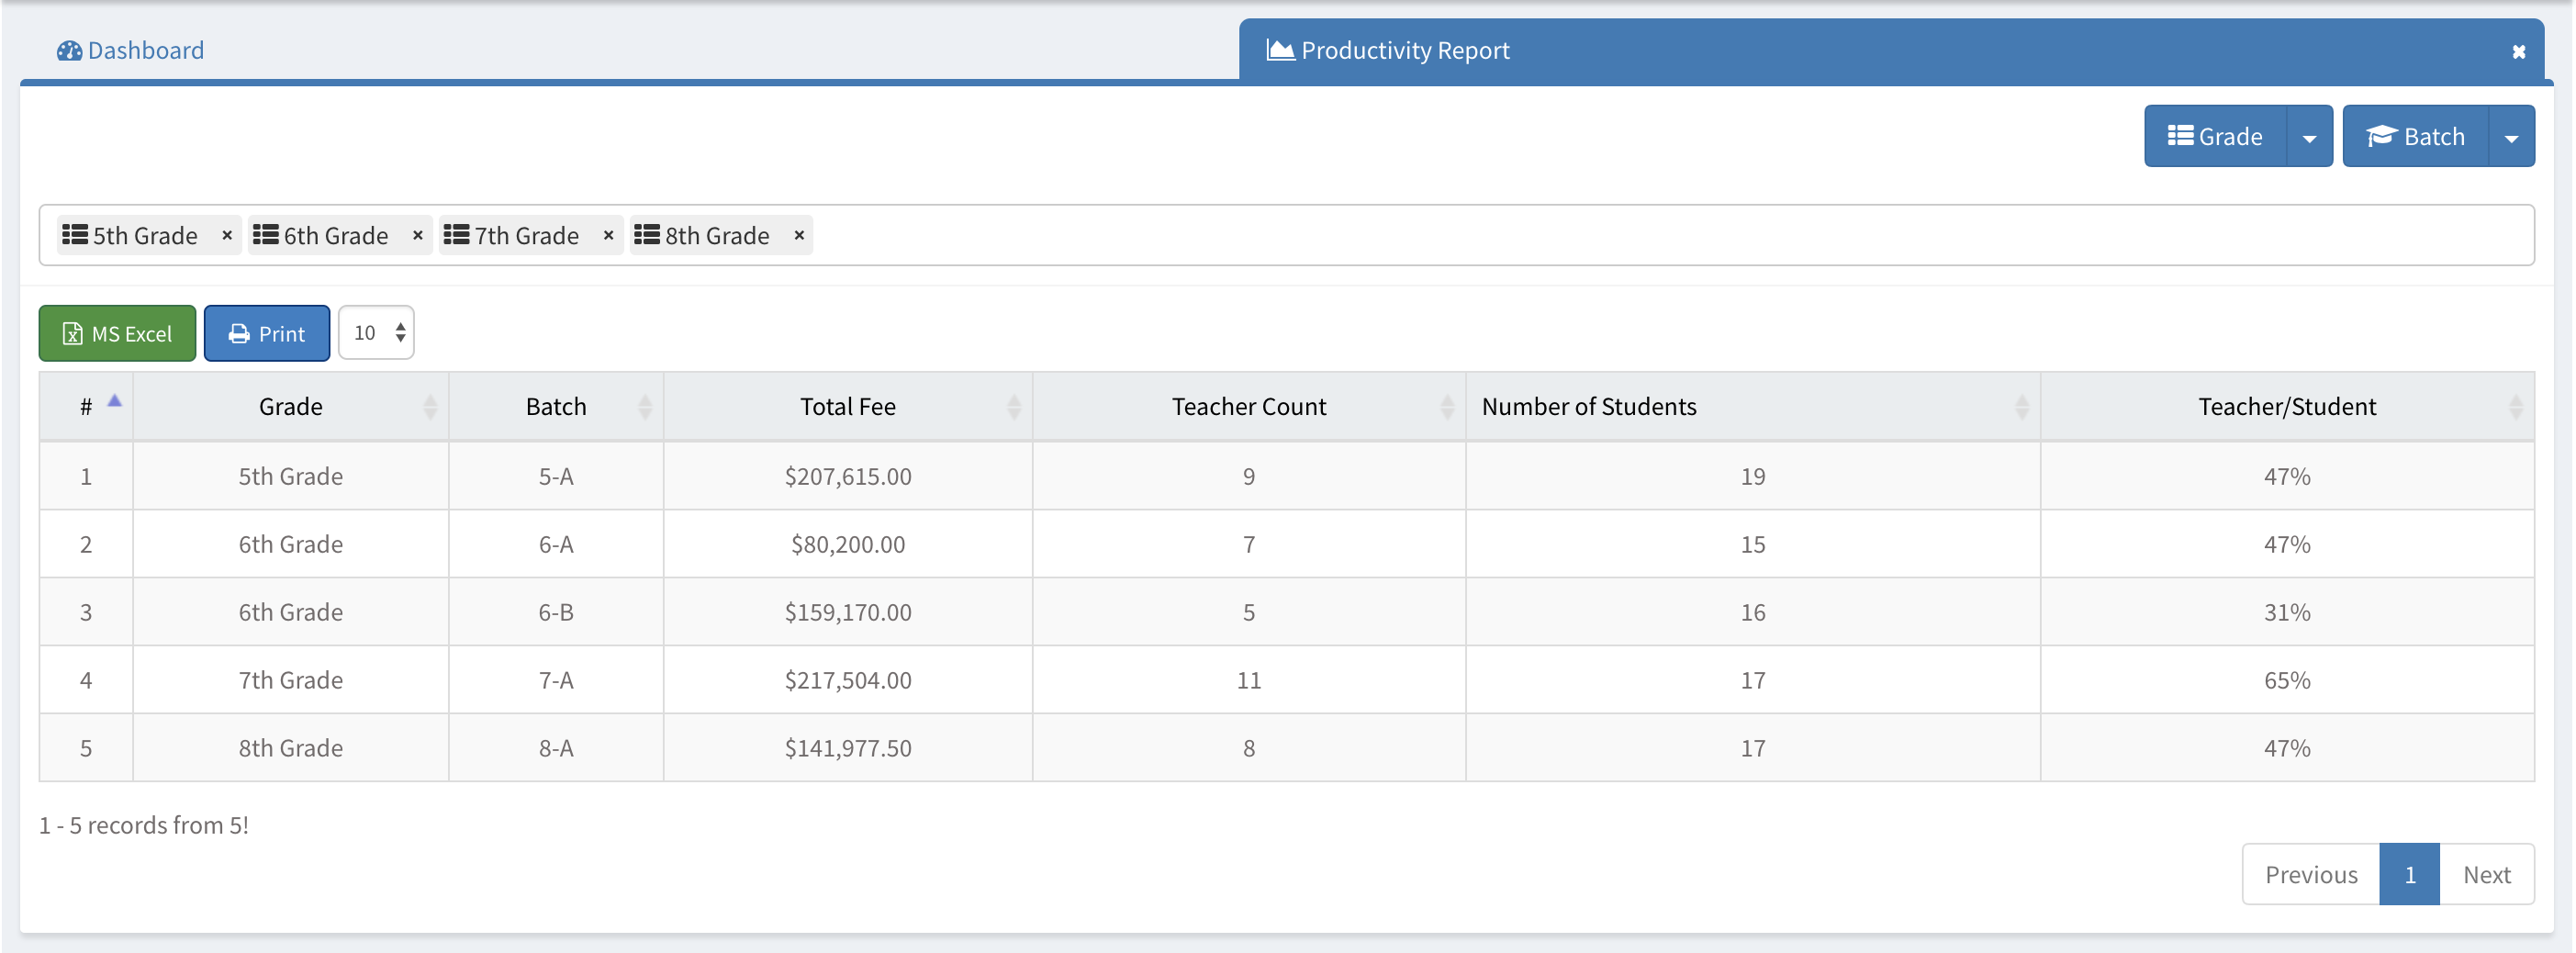Sort by Total Fee column arrows
This screenshot has width=2576, height=953.
coord(1013,406)
